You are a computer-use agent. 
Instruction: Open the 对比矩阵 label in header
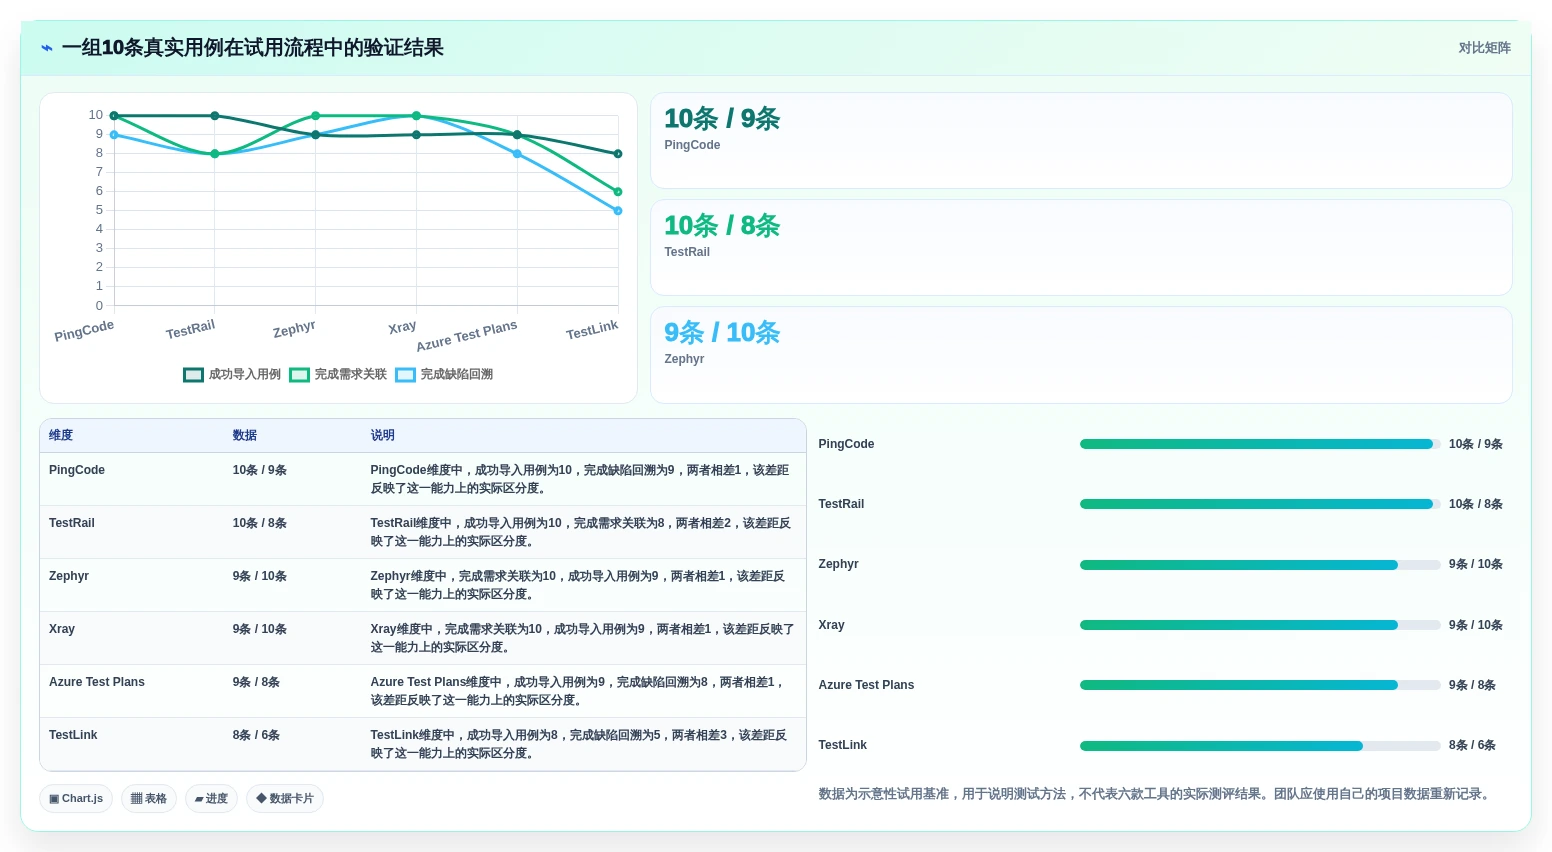click(1484, 48)
